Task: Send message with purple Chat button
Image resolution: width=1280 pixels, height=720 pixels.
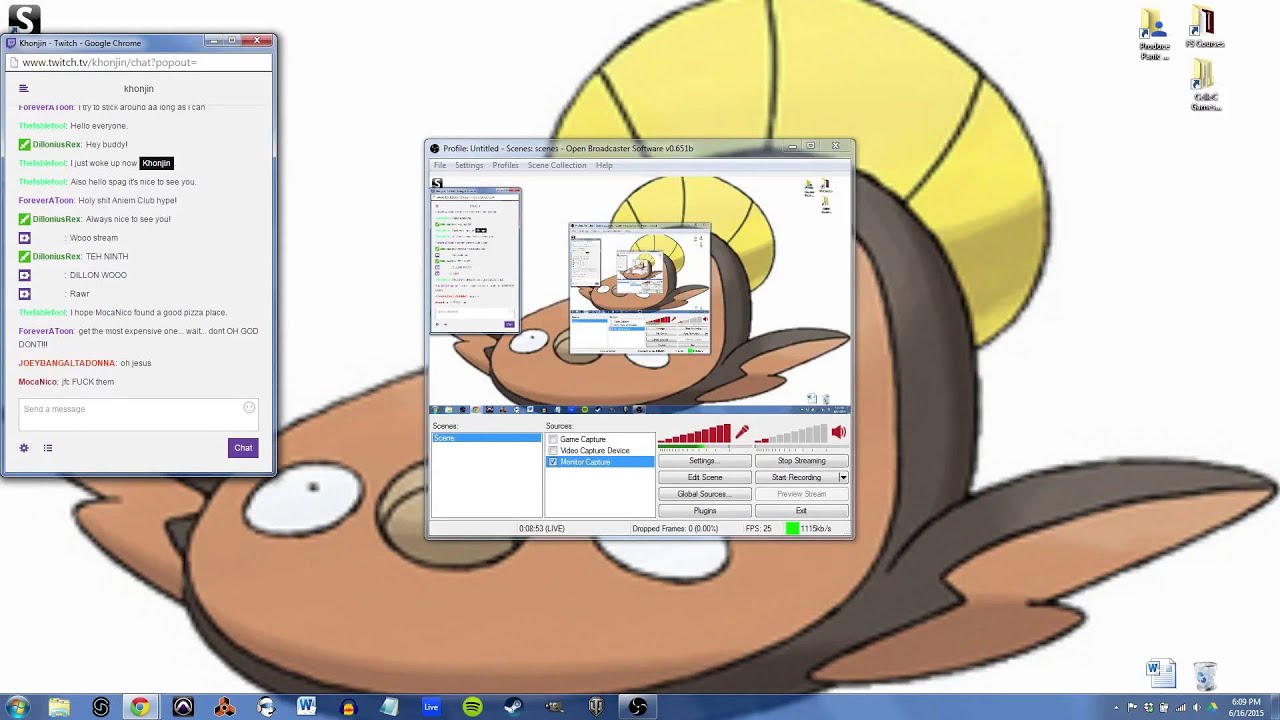Action: 243,448
